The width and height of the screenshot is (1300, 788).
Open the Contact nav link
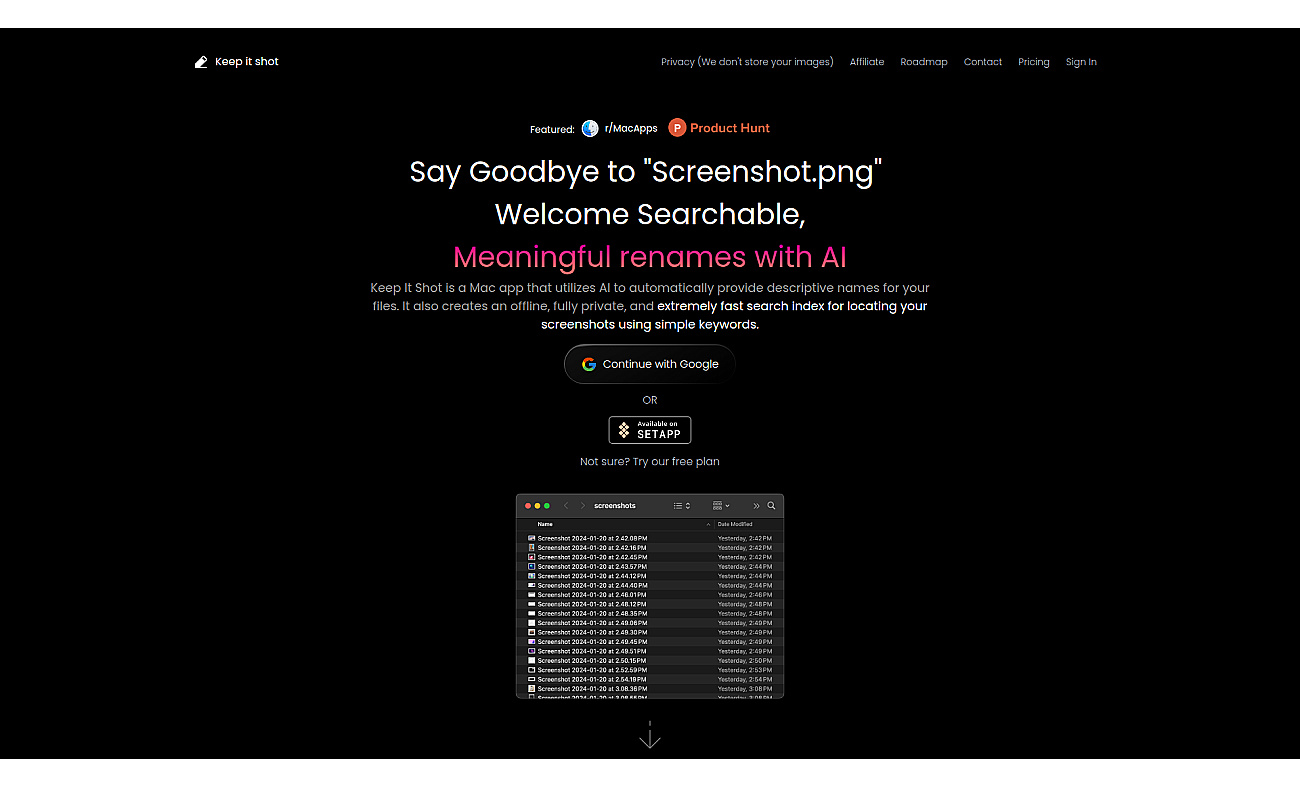click(983, 62)
